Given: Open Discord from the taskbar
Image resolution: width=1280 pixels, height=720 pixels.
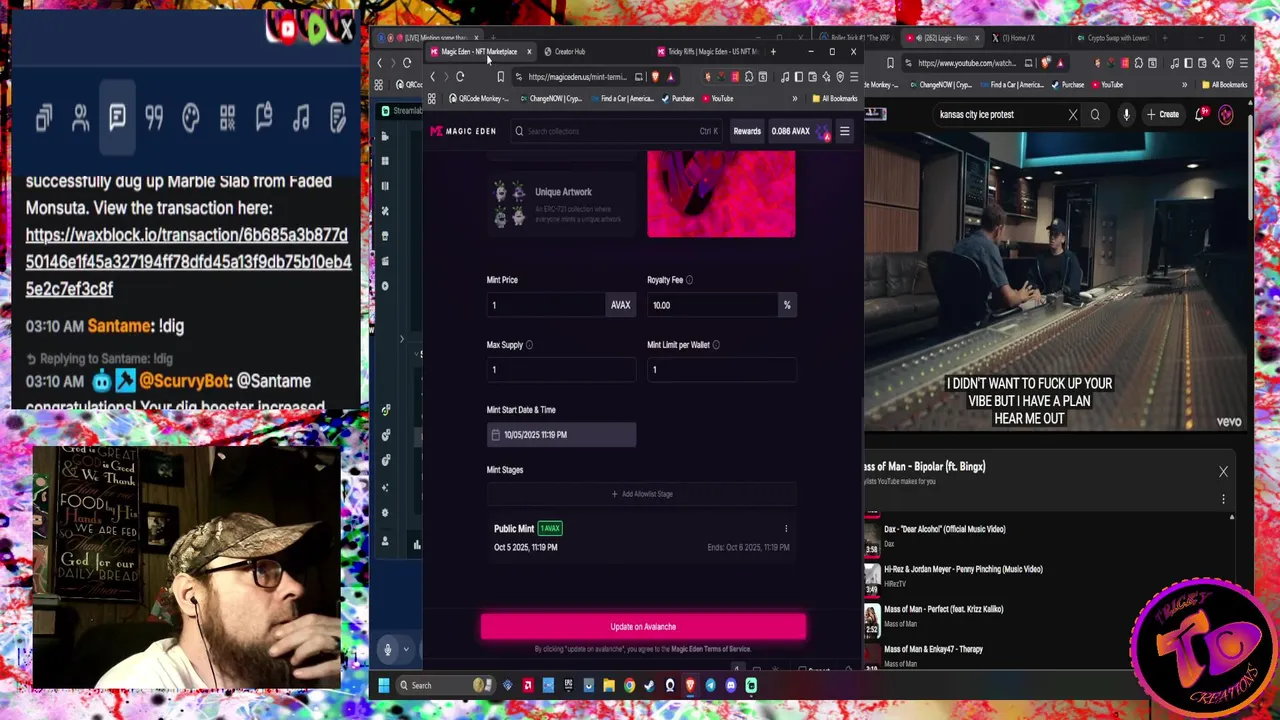Looking at the screenshot, I should (731, 686).
